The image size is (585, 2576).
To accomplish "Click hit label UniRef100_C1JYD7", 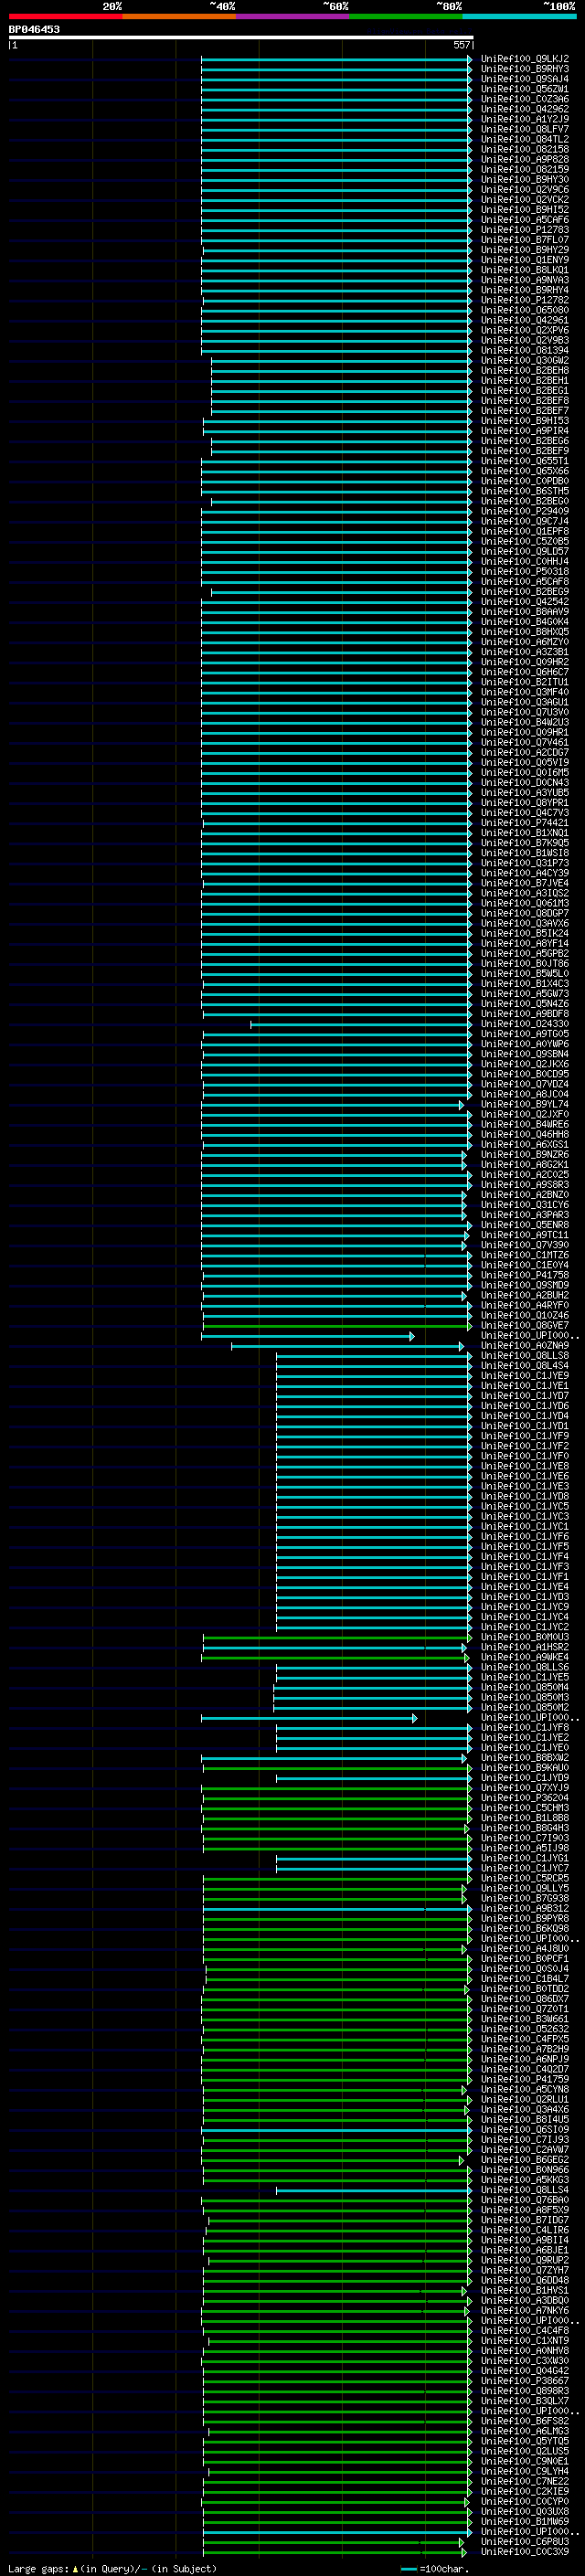I will (525, 1396).
